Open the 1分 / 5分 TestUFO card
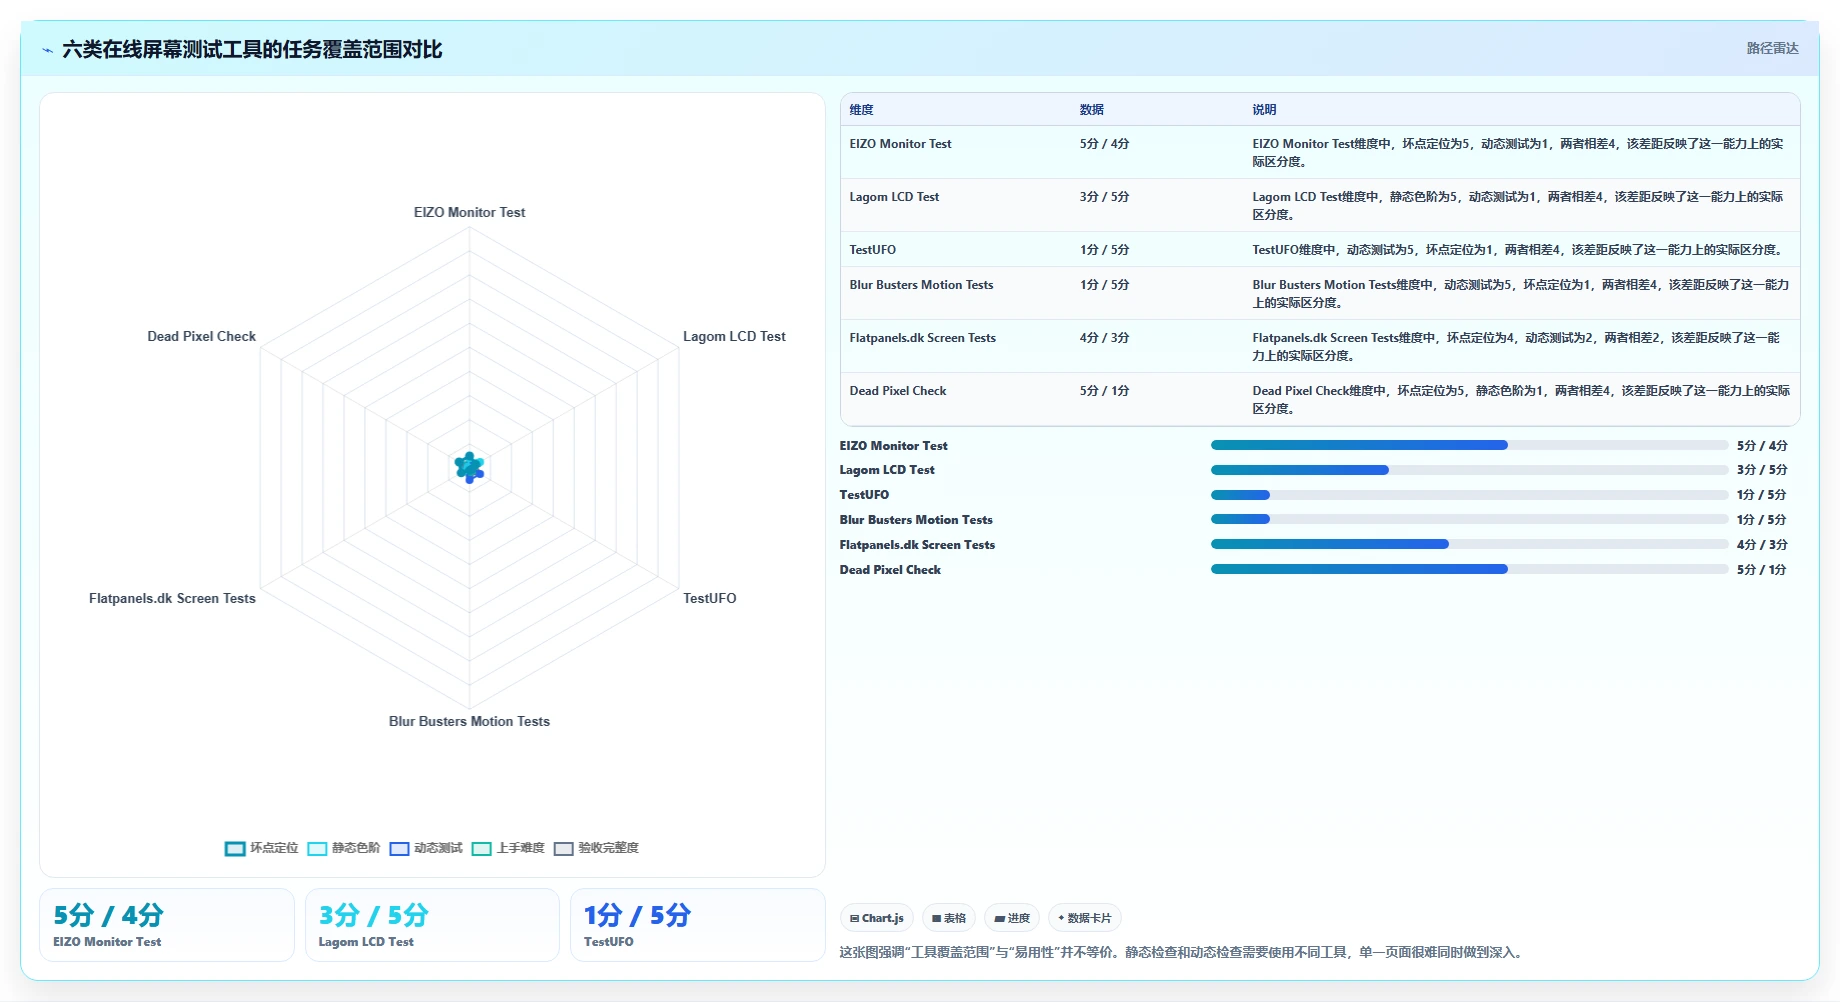The height and width of the screenshot is (1002, 1840). click(x=698, y=925)
